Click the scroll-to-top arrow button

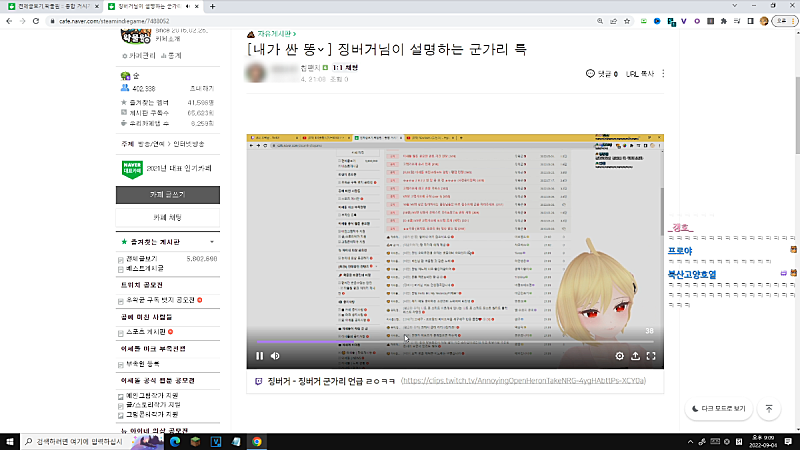tap(768, 408)
